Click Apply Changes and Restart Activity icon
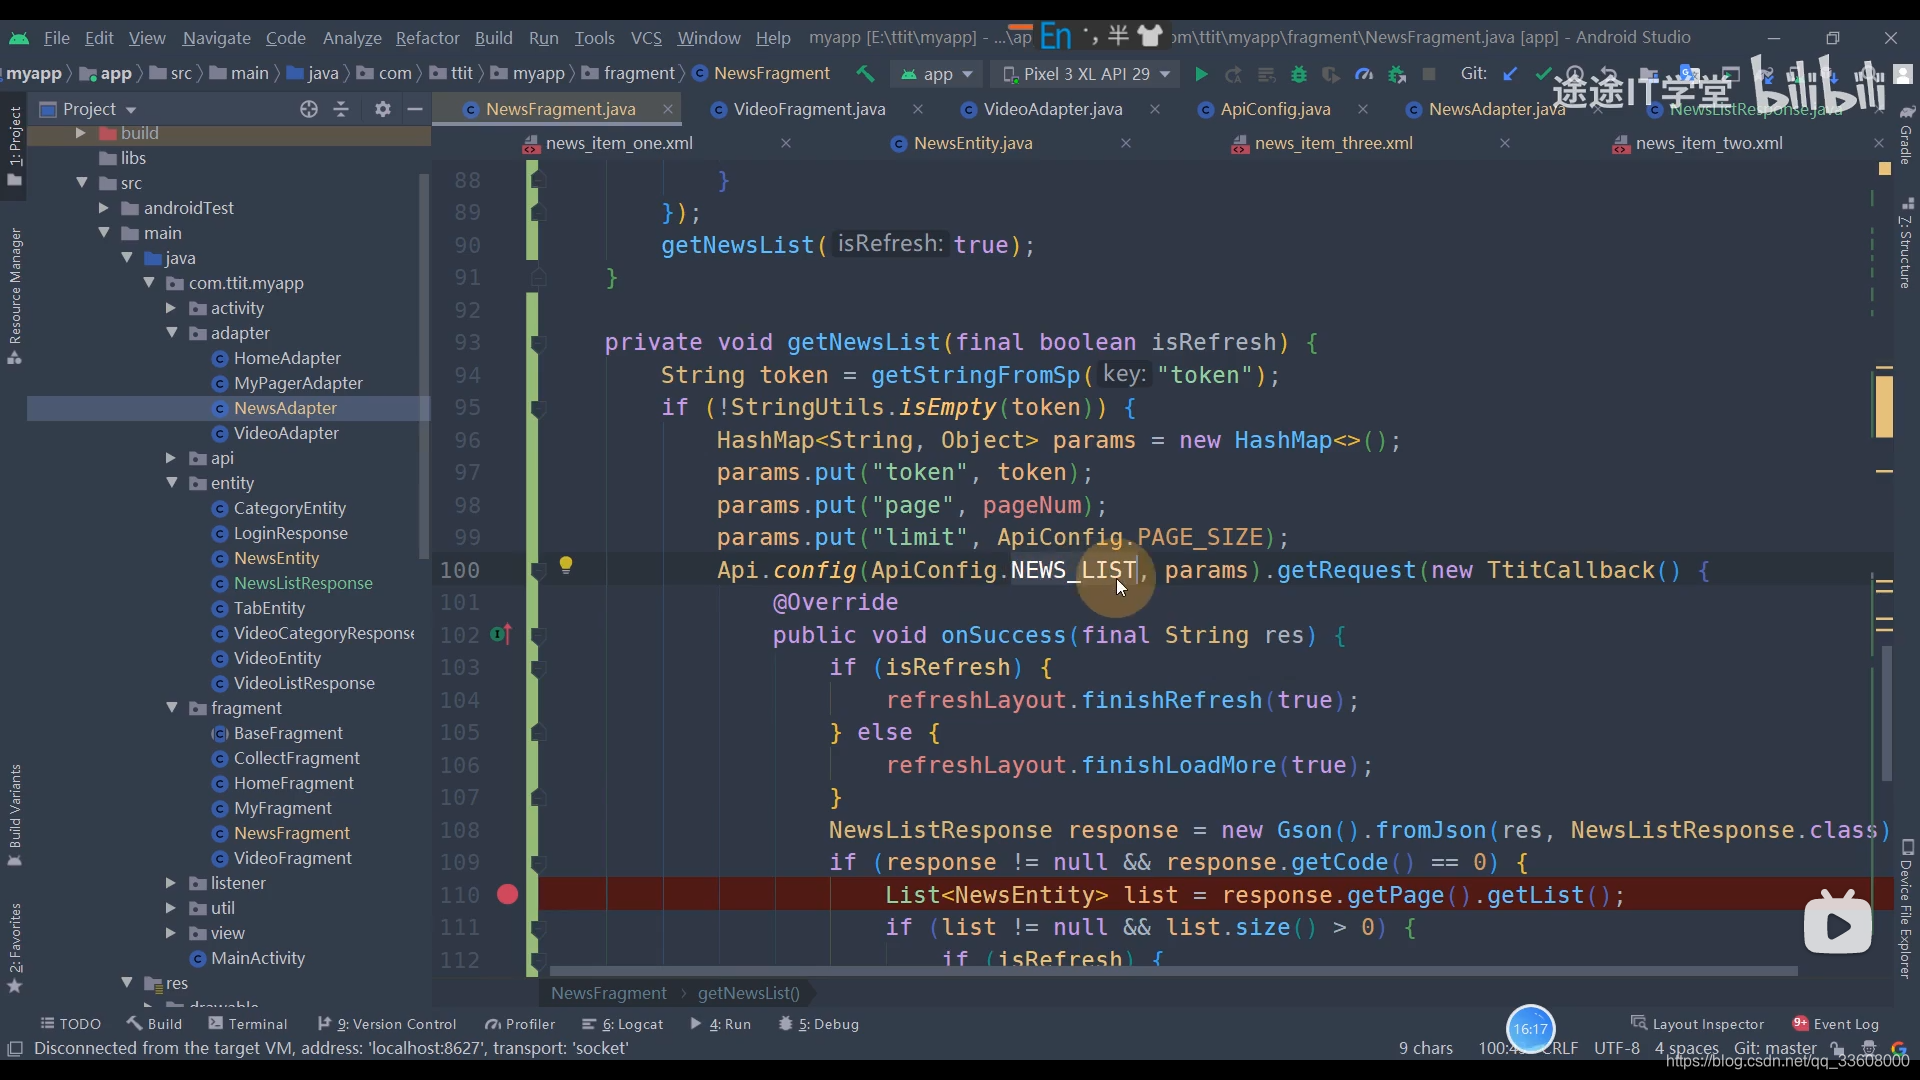The width and height of the screenshot is (1920, 1080). 1234,74
